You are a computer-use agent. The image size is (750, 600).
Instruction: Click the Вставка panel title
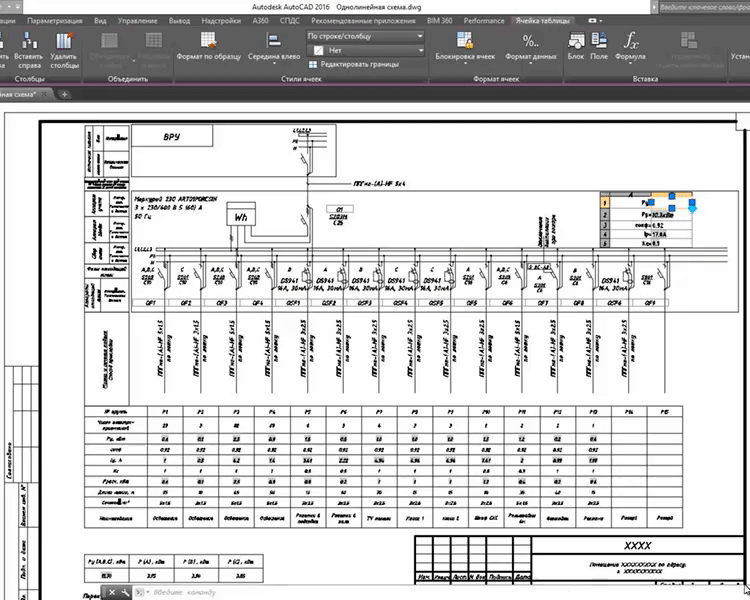[x=645, y=79]
